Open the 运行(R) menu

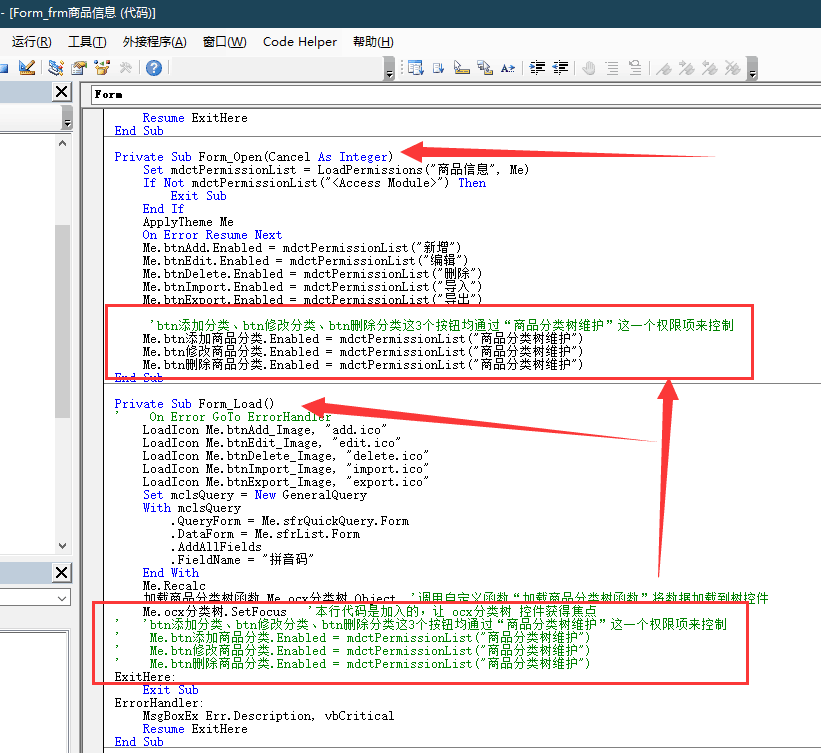point(31,42)
